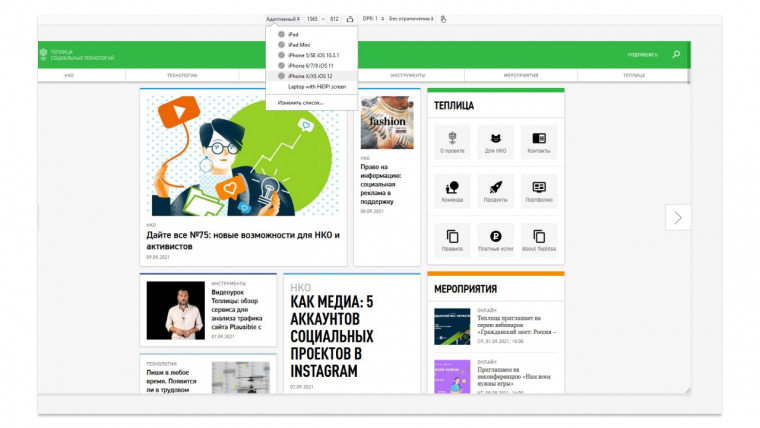Open the Контакты icon tile

point(538,139)
